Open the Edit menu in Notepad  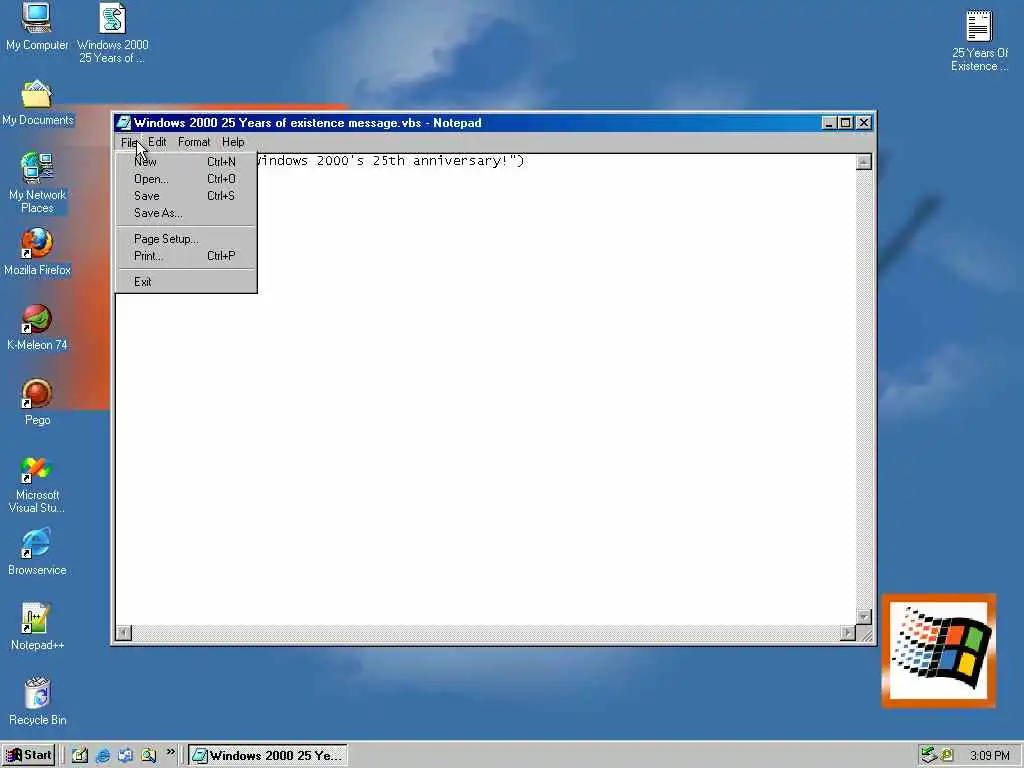(157, 142)
